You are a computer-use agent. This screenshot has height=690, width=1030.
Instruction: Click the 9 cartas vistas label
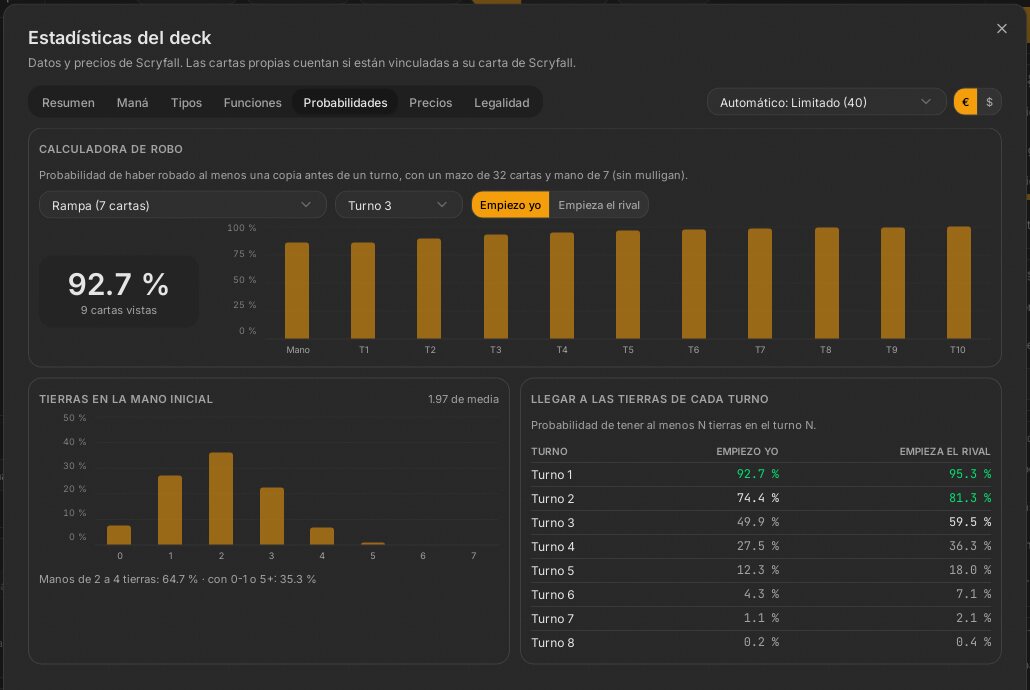pos(118,310)
